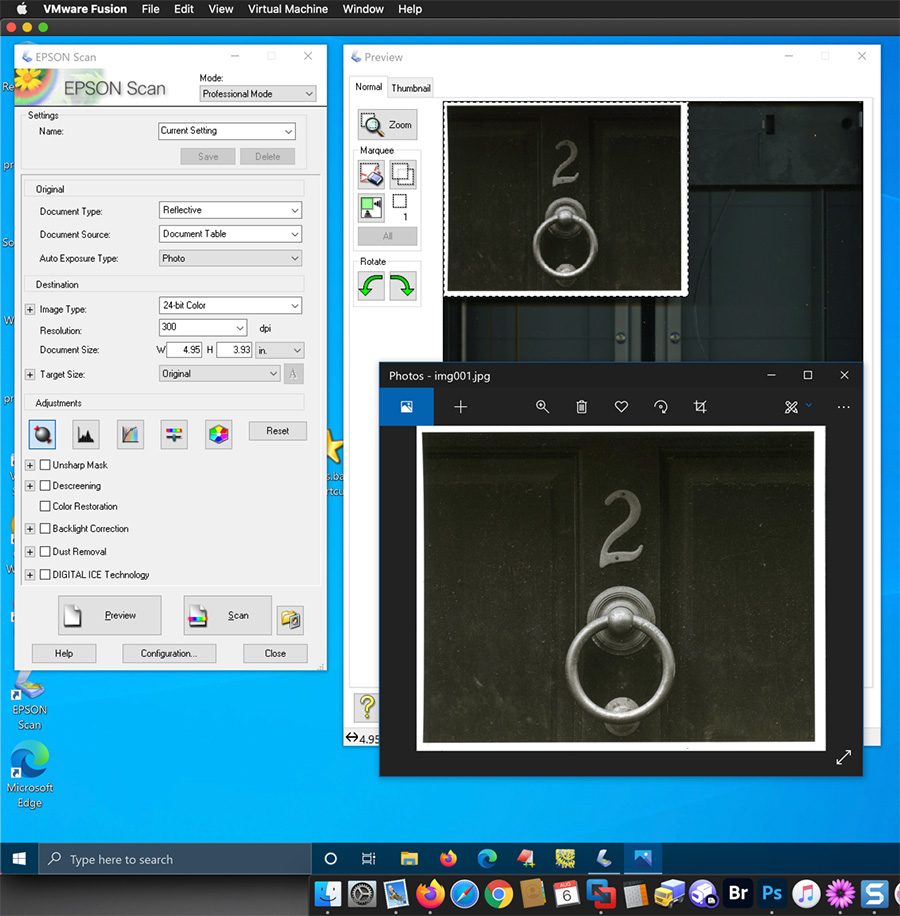Click the crop icon in Photos

[700, 407]
